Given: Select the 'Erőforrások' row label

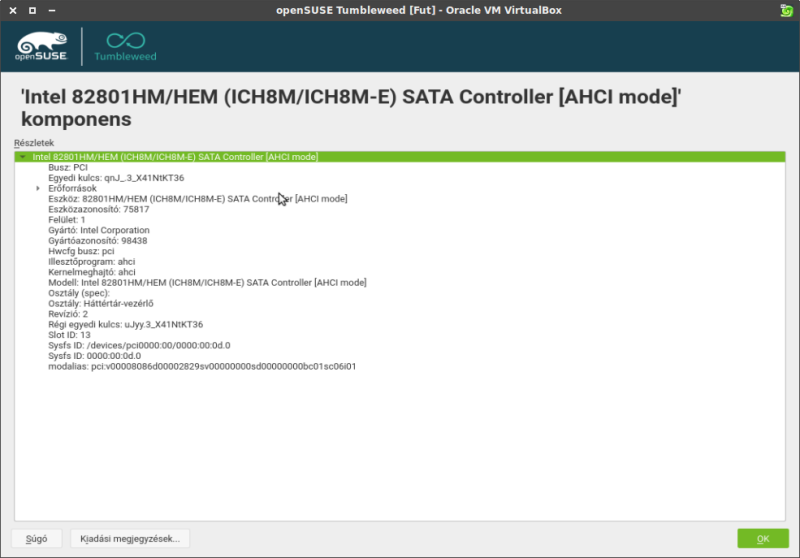Looking at the screenshot, I should pyautogui.click(x=72, y=188).
